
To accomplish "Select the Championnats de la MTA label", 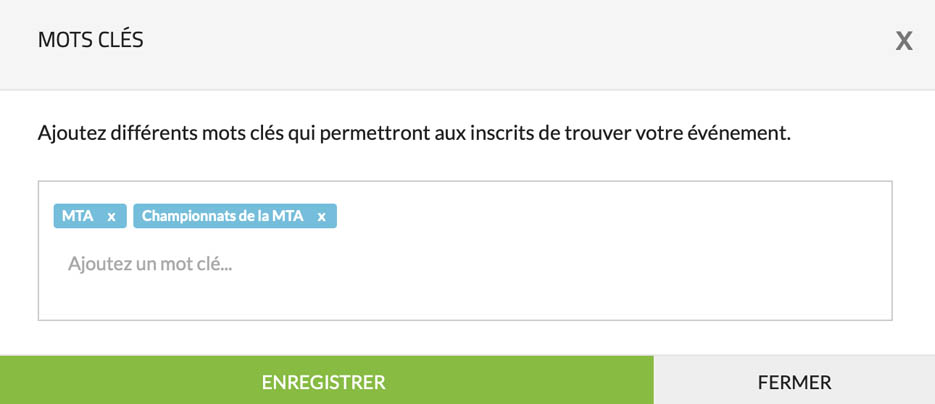I will tap(222, 216).
